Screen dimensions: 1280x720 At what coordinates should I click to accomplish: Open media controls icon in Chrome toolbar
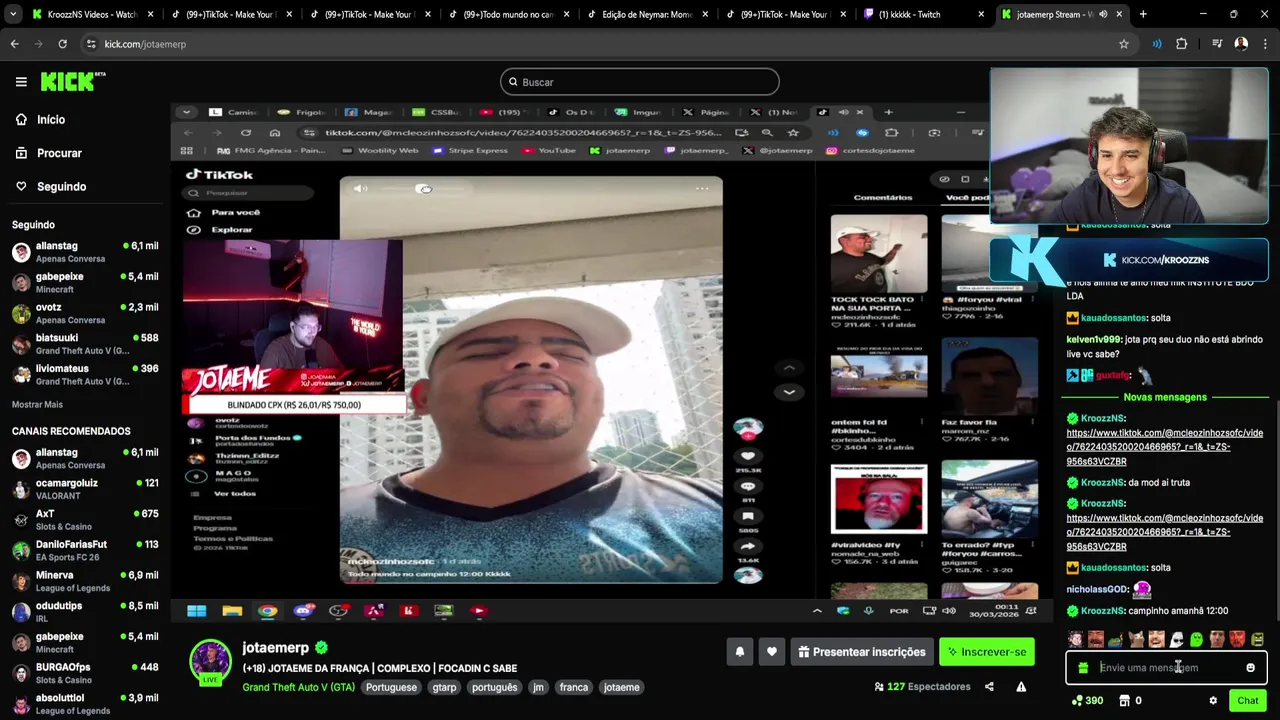pyautogui.click(x=1217, y=44)
